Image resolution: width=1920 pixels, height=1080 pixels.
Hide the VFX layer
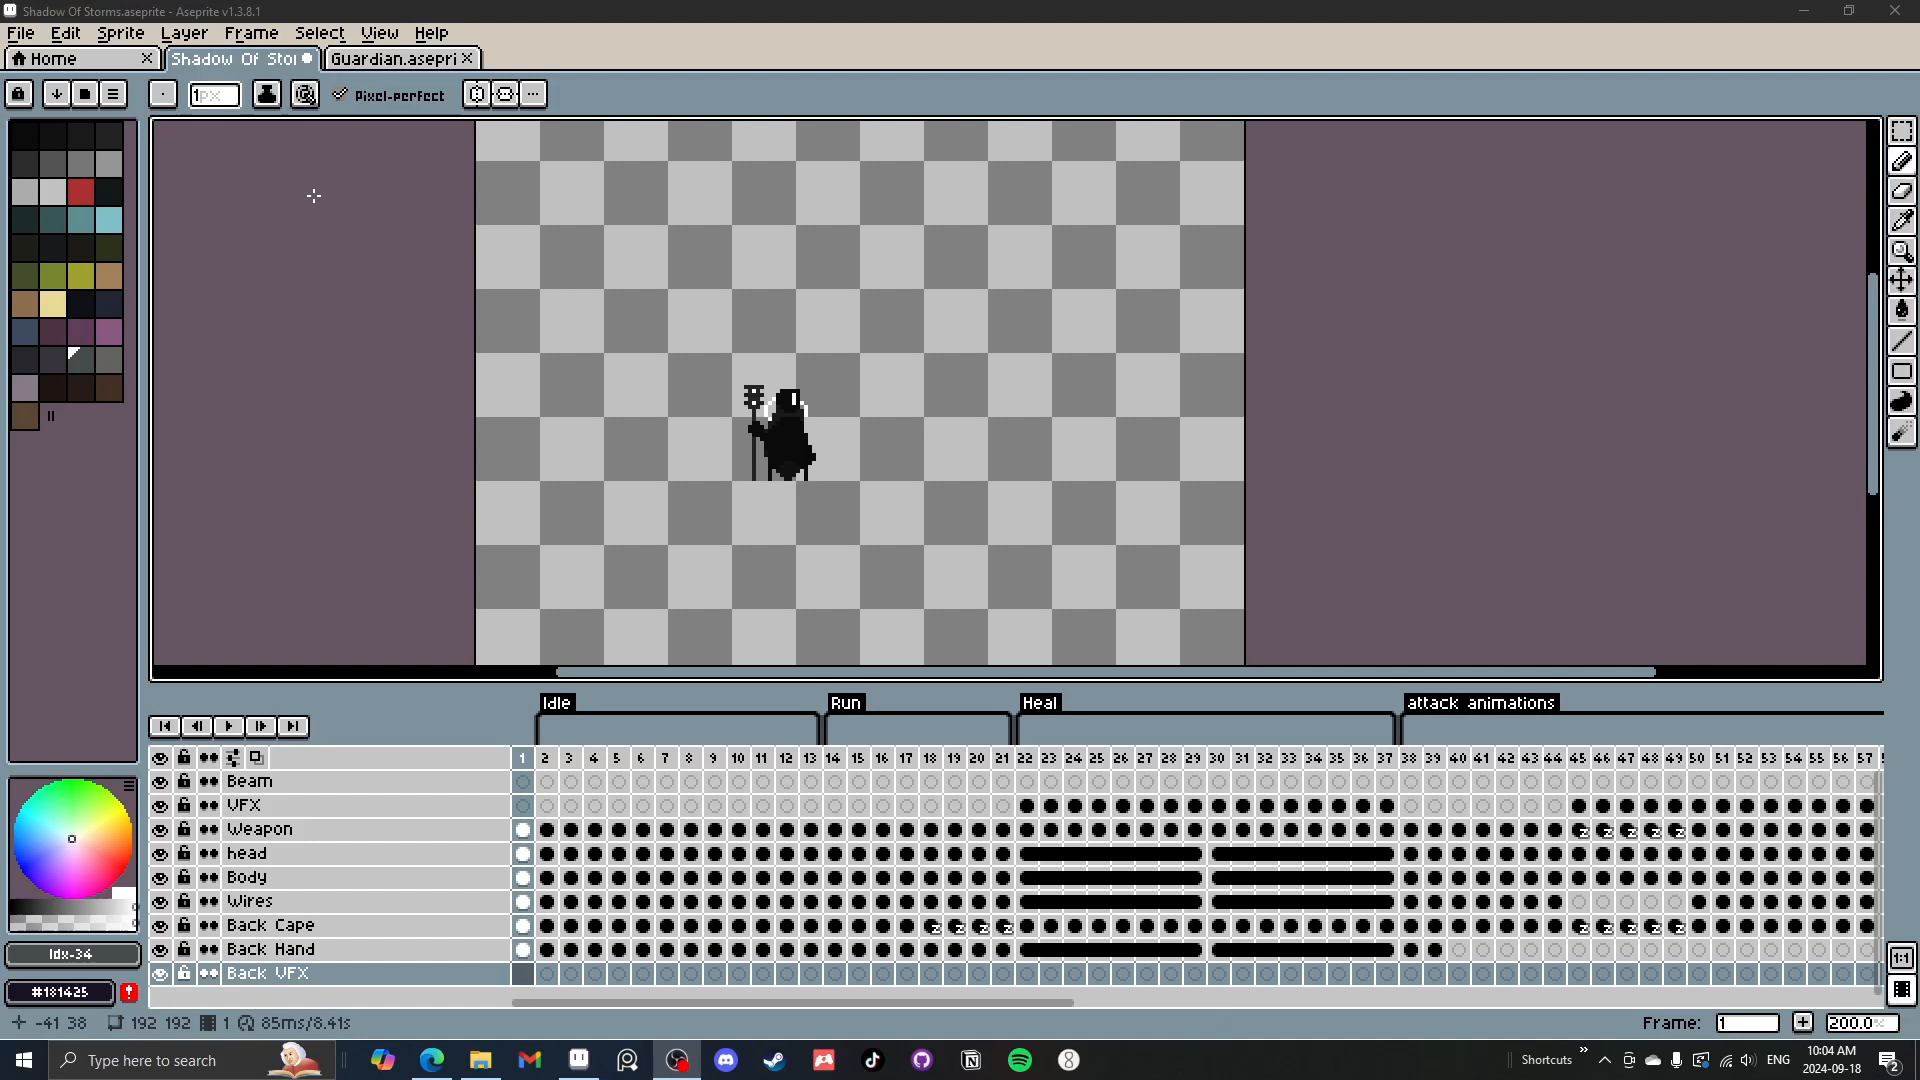pos(160,806)
